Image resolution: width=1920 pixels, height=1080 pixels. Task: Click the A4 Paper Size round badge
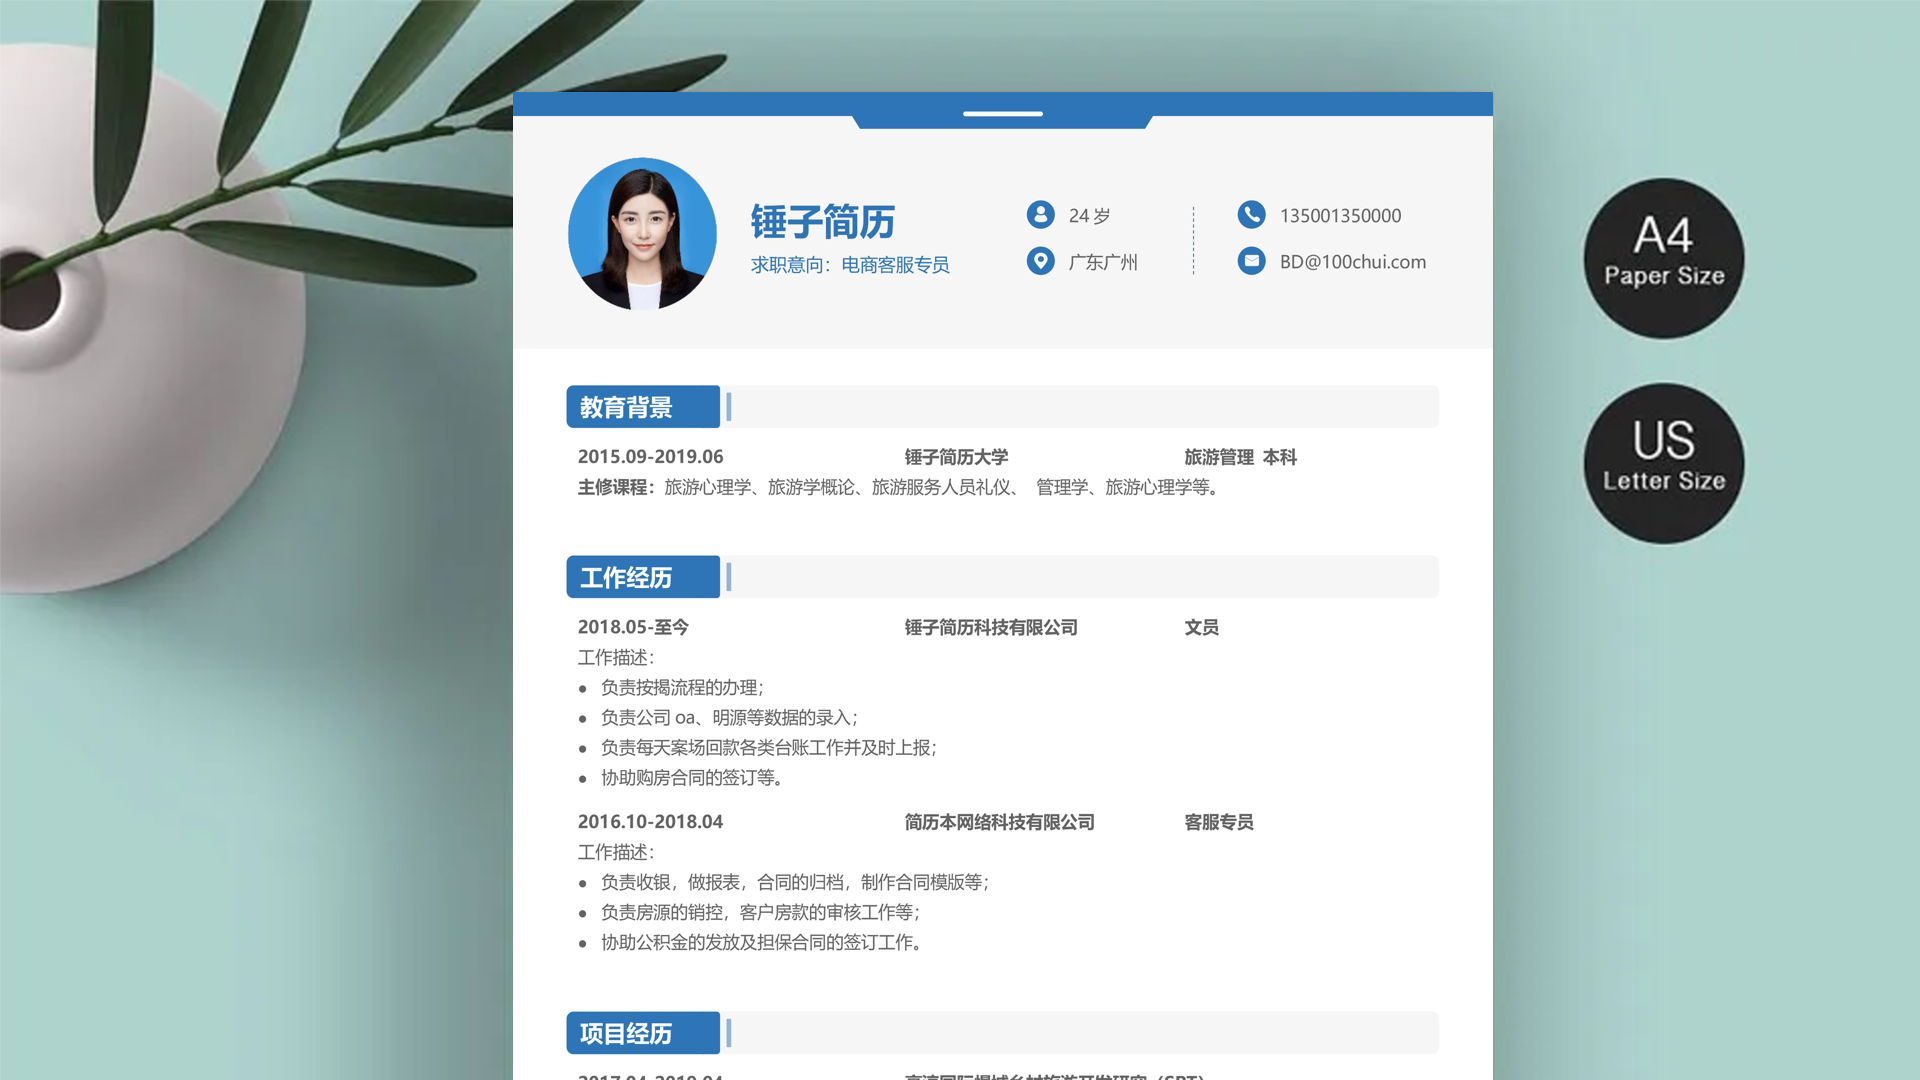tap(1664, 258)
